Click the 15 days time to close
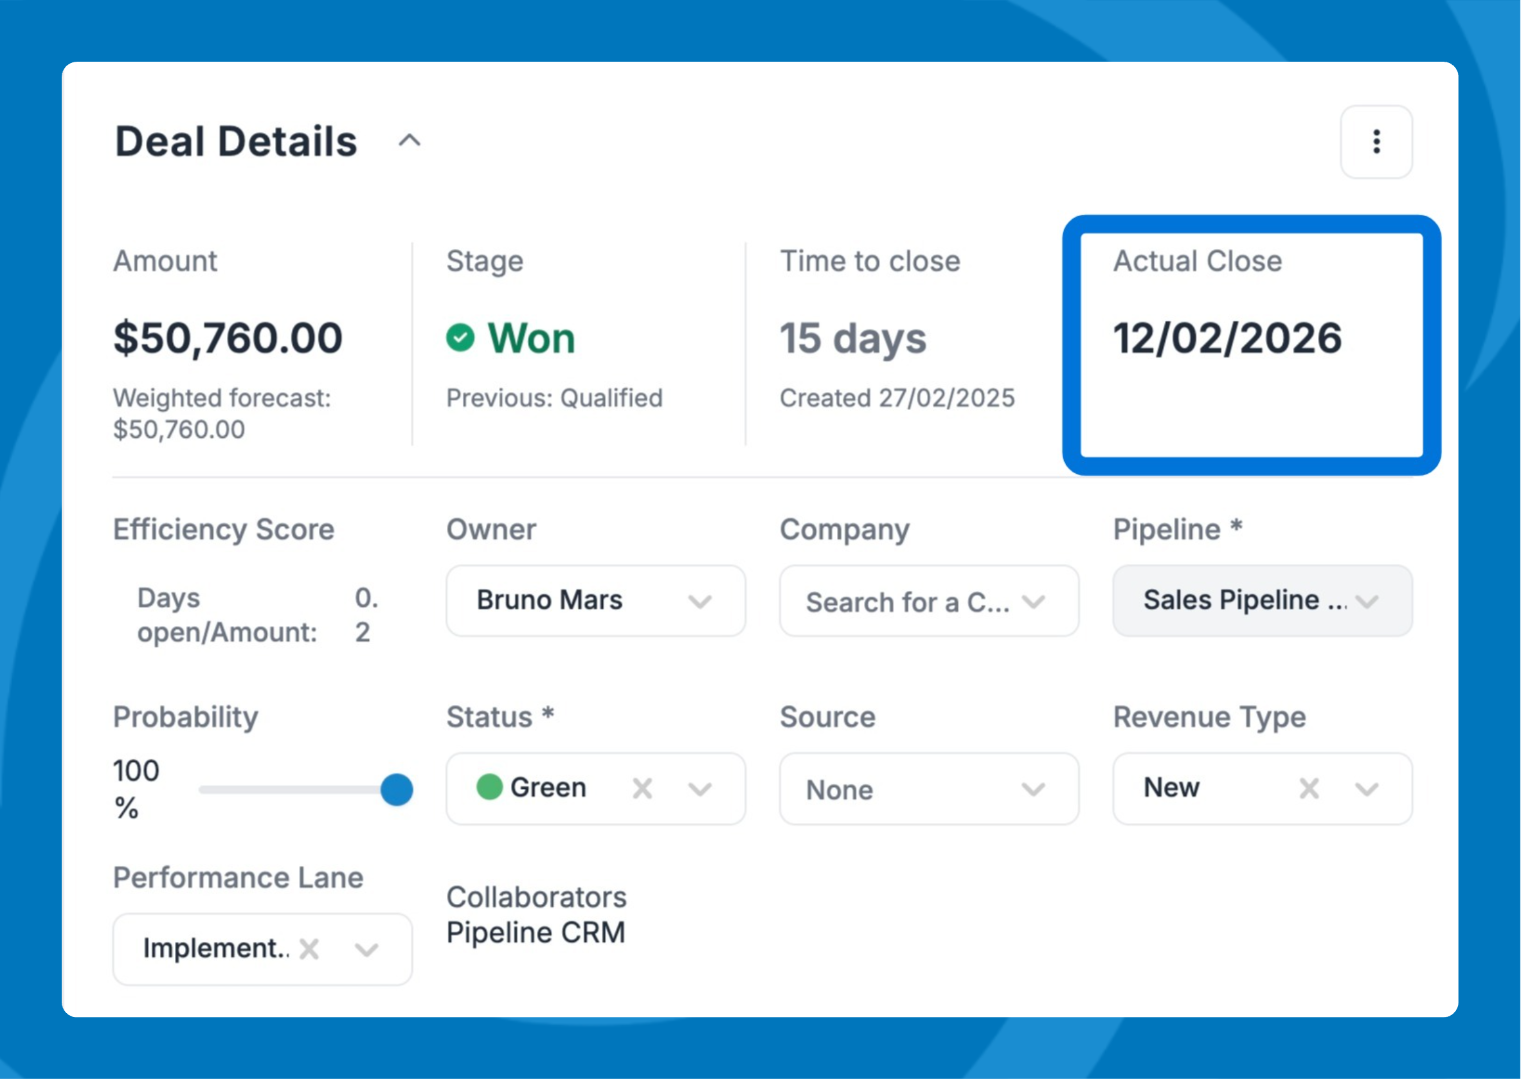This screenshot has width=1521, height=1080. click(853, 339)
